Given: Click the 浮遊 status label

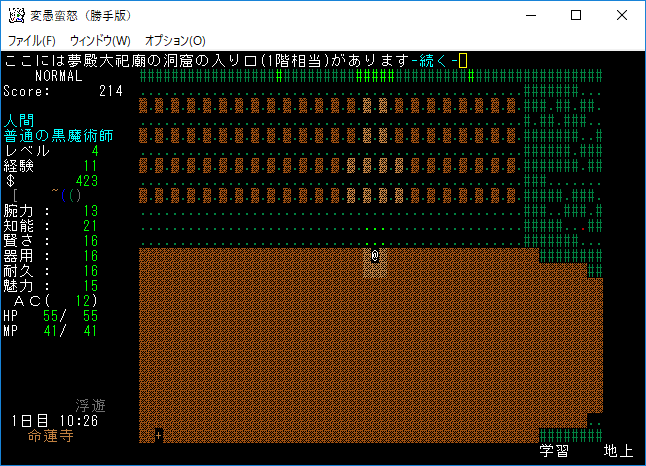Looking at the screenshot, I should coord(90,405).
